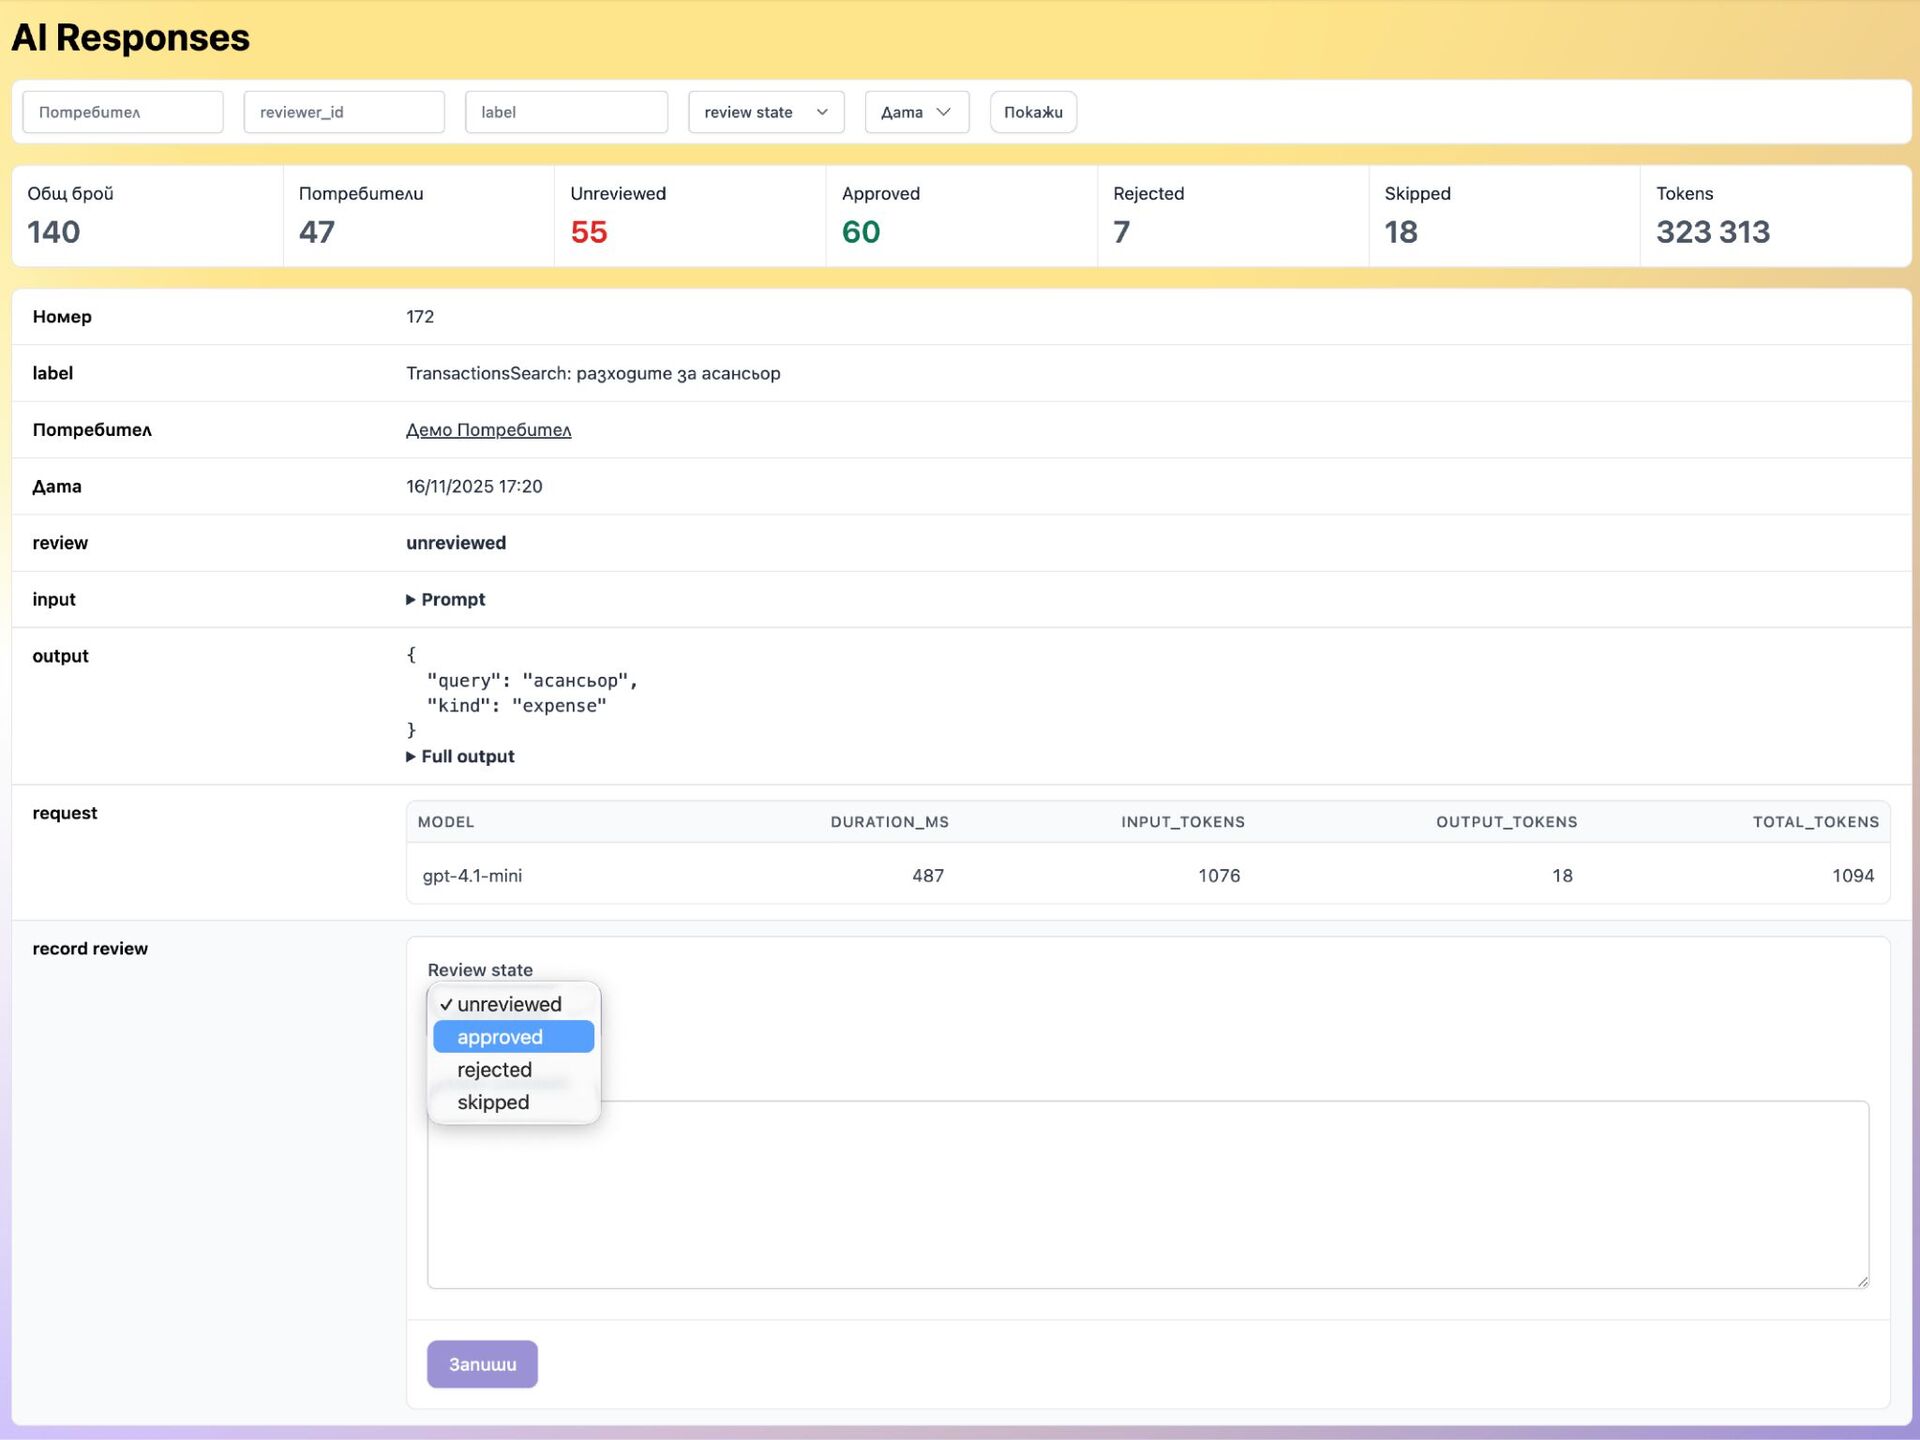The image size is (1920, 1440).
Task: Click the Unreviewed 55 stat card
Action: (690, 216)
